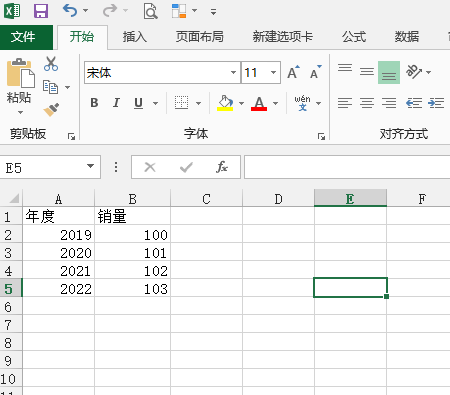Open Insert Function fx
This screenshot has height=395, width=450.
pos(222,167)
